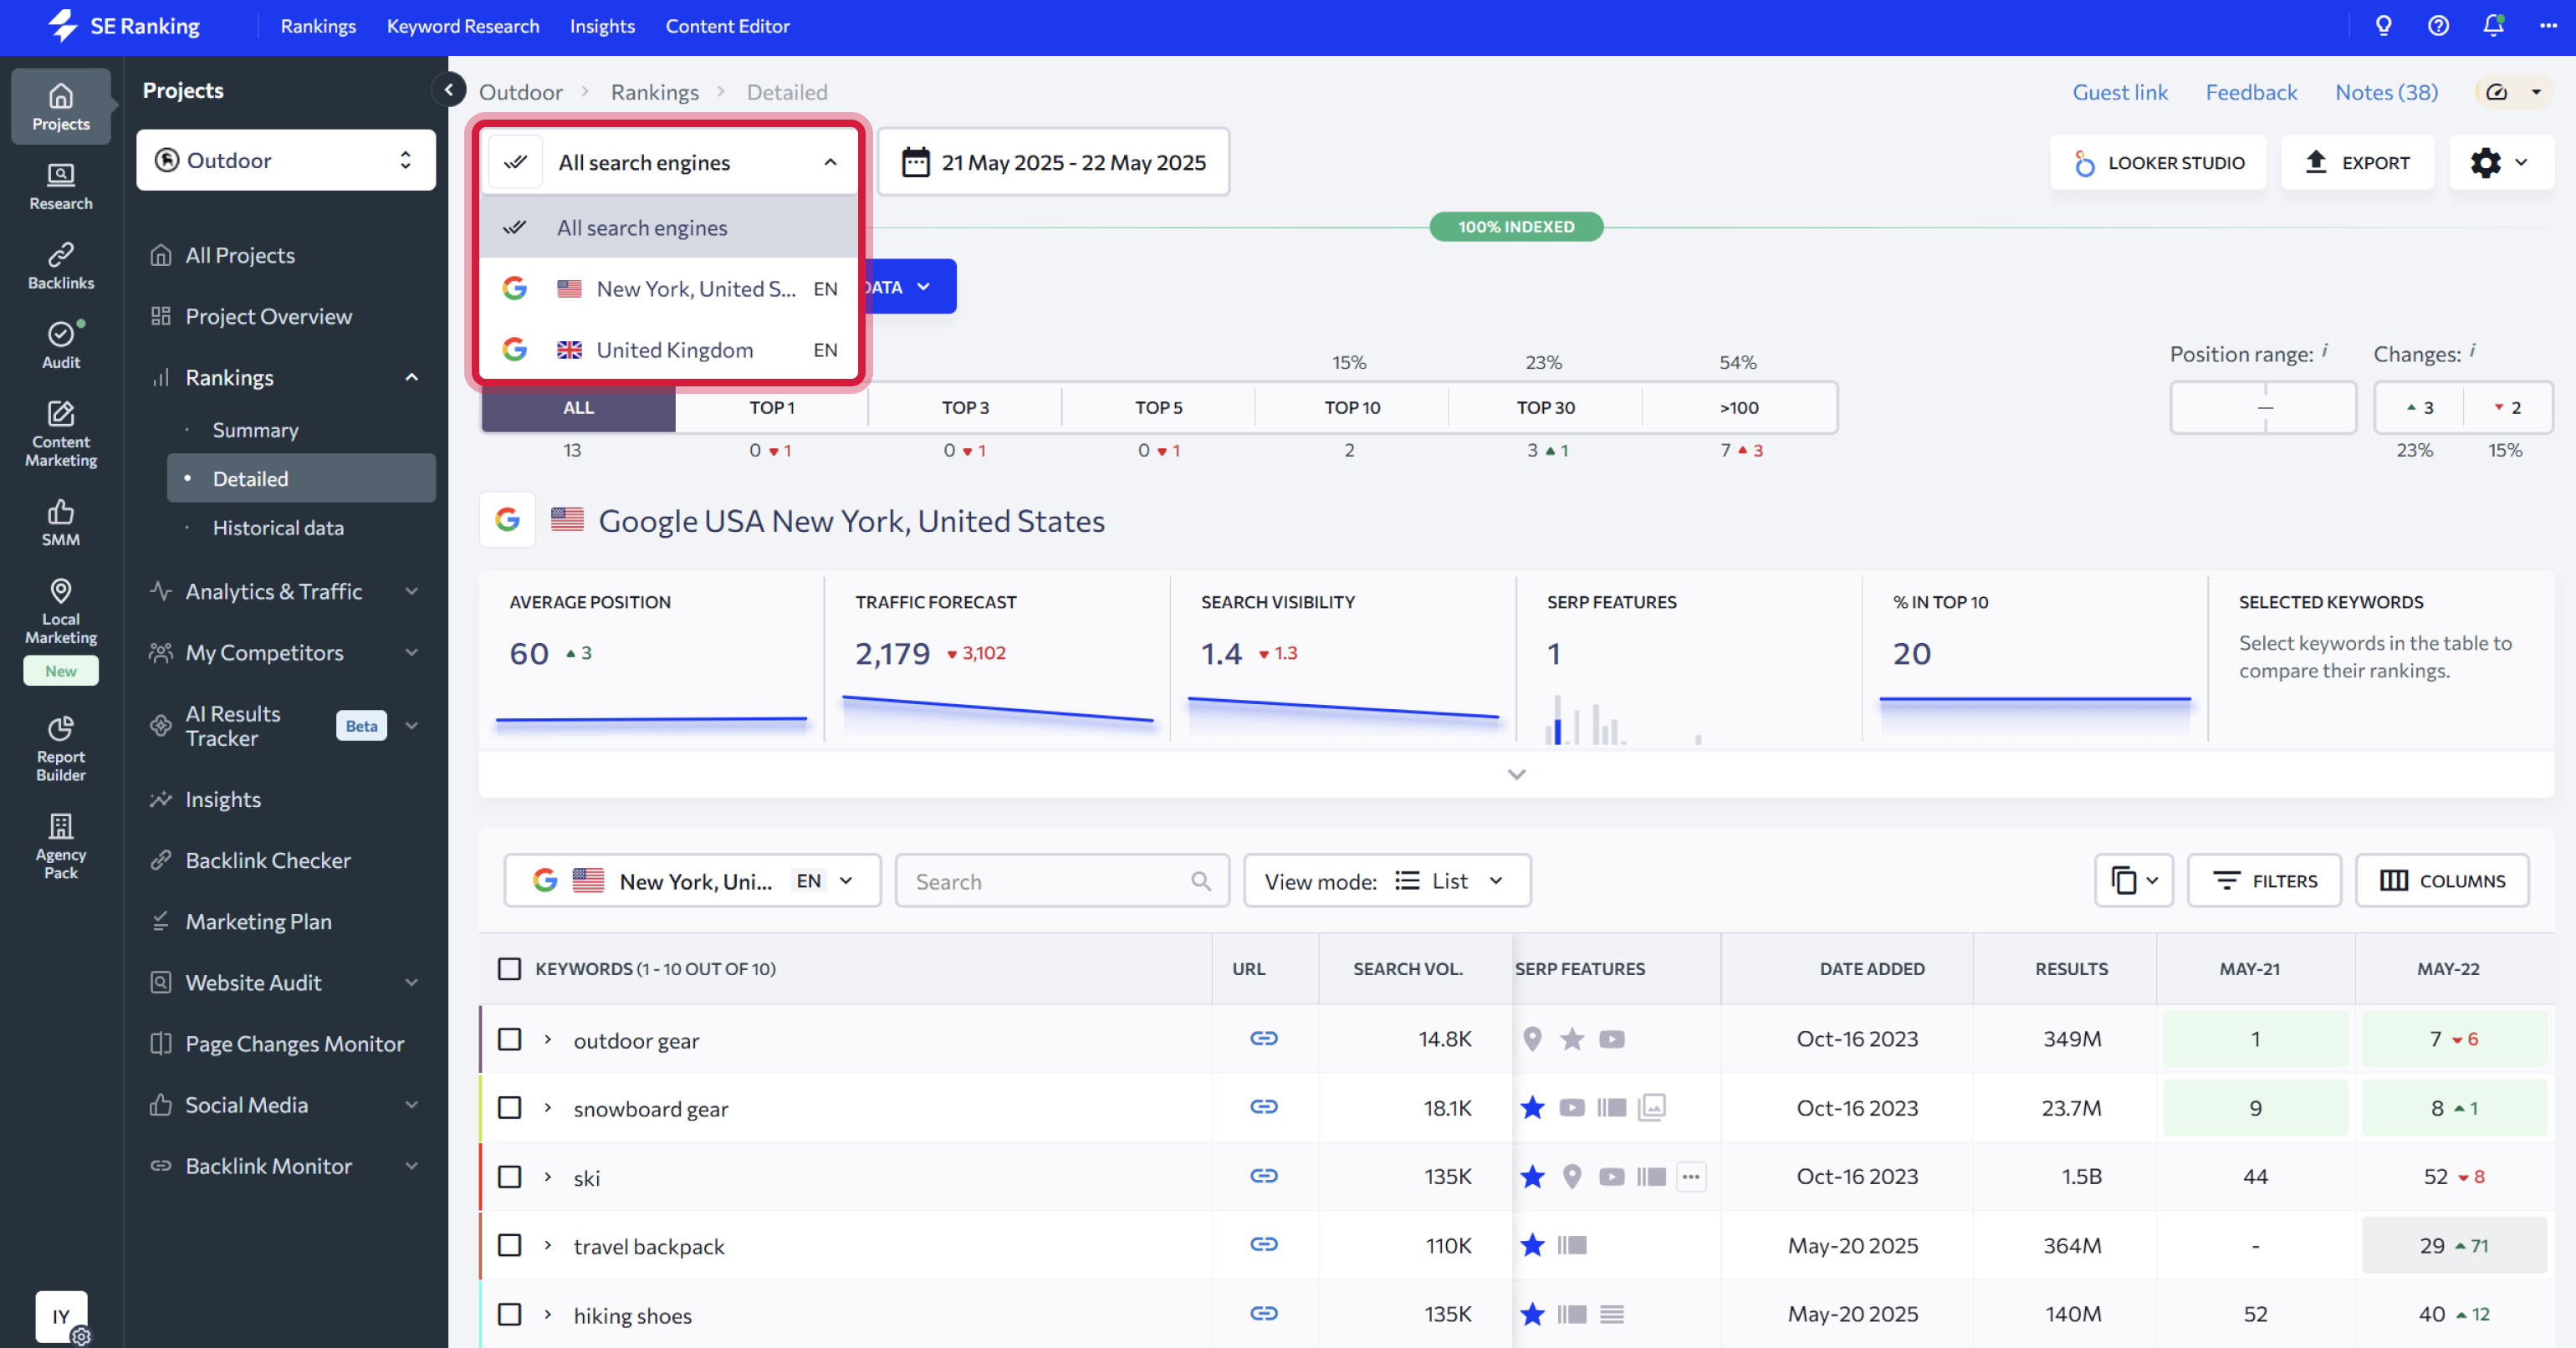2576x1348 pixels.
Task: Open the notifications bell
Action: coord(2494,26)
